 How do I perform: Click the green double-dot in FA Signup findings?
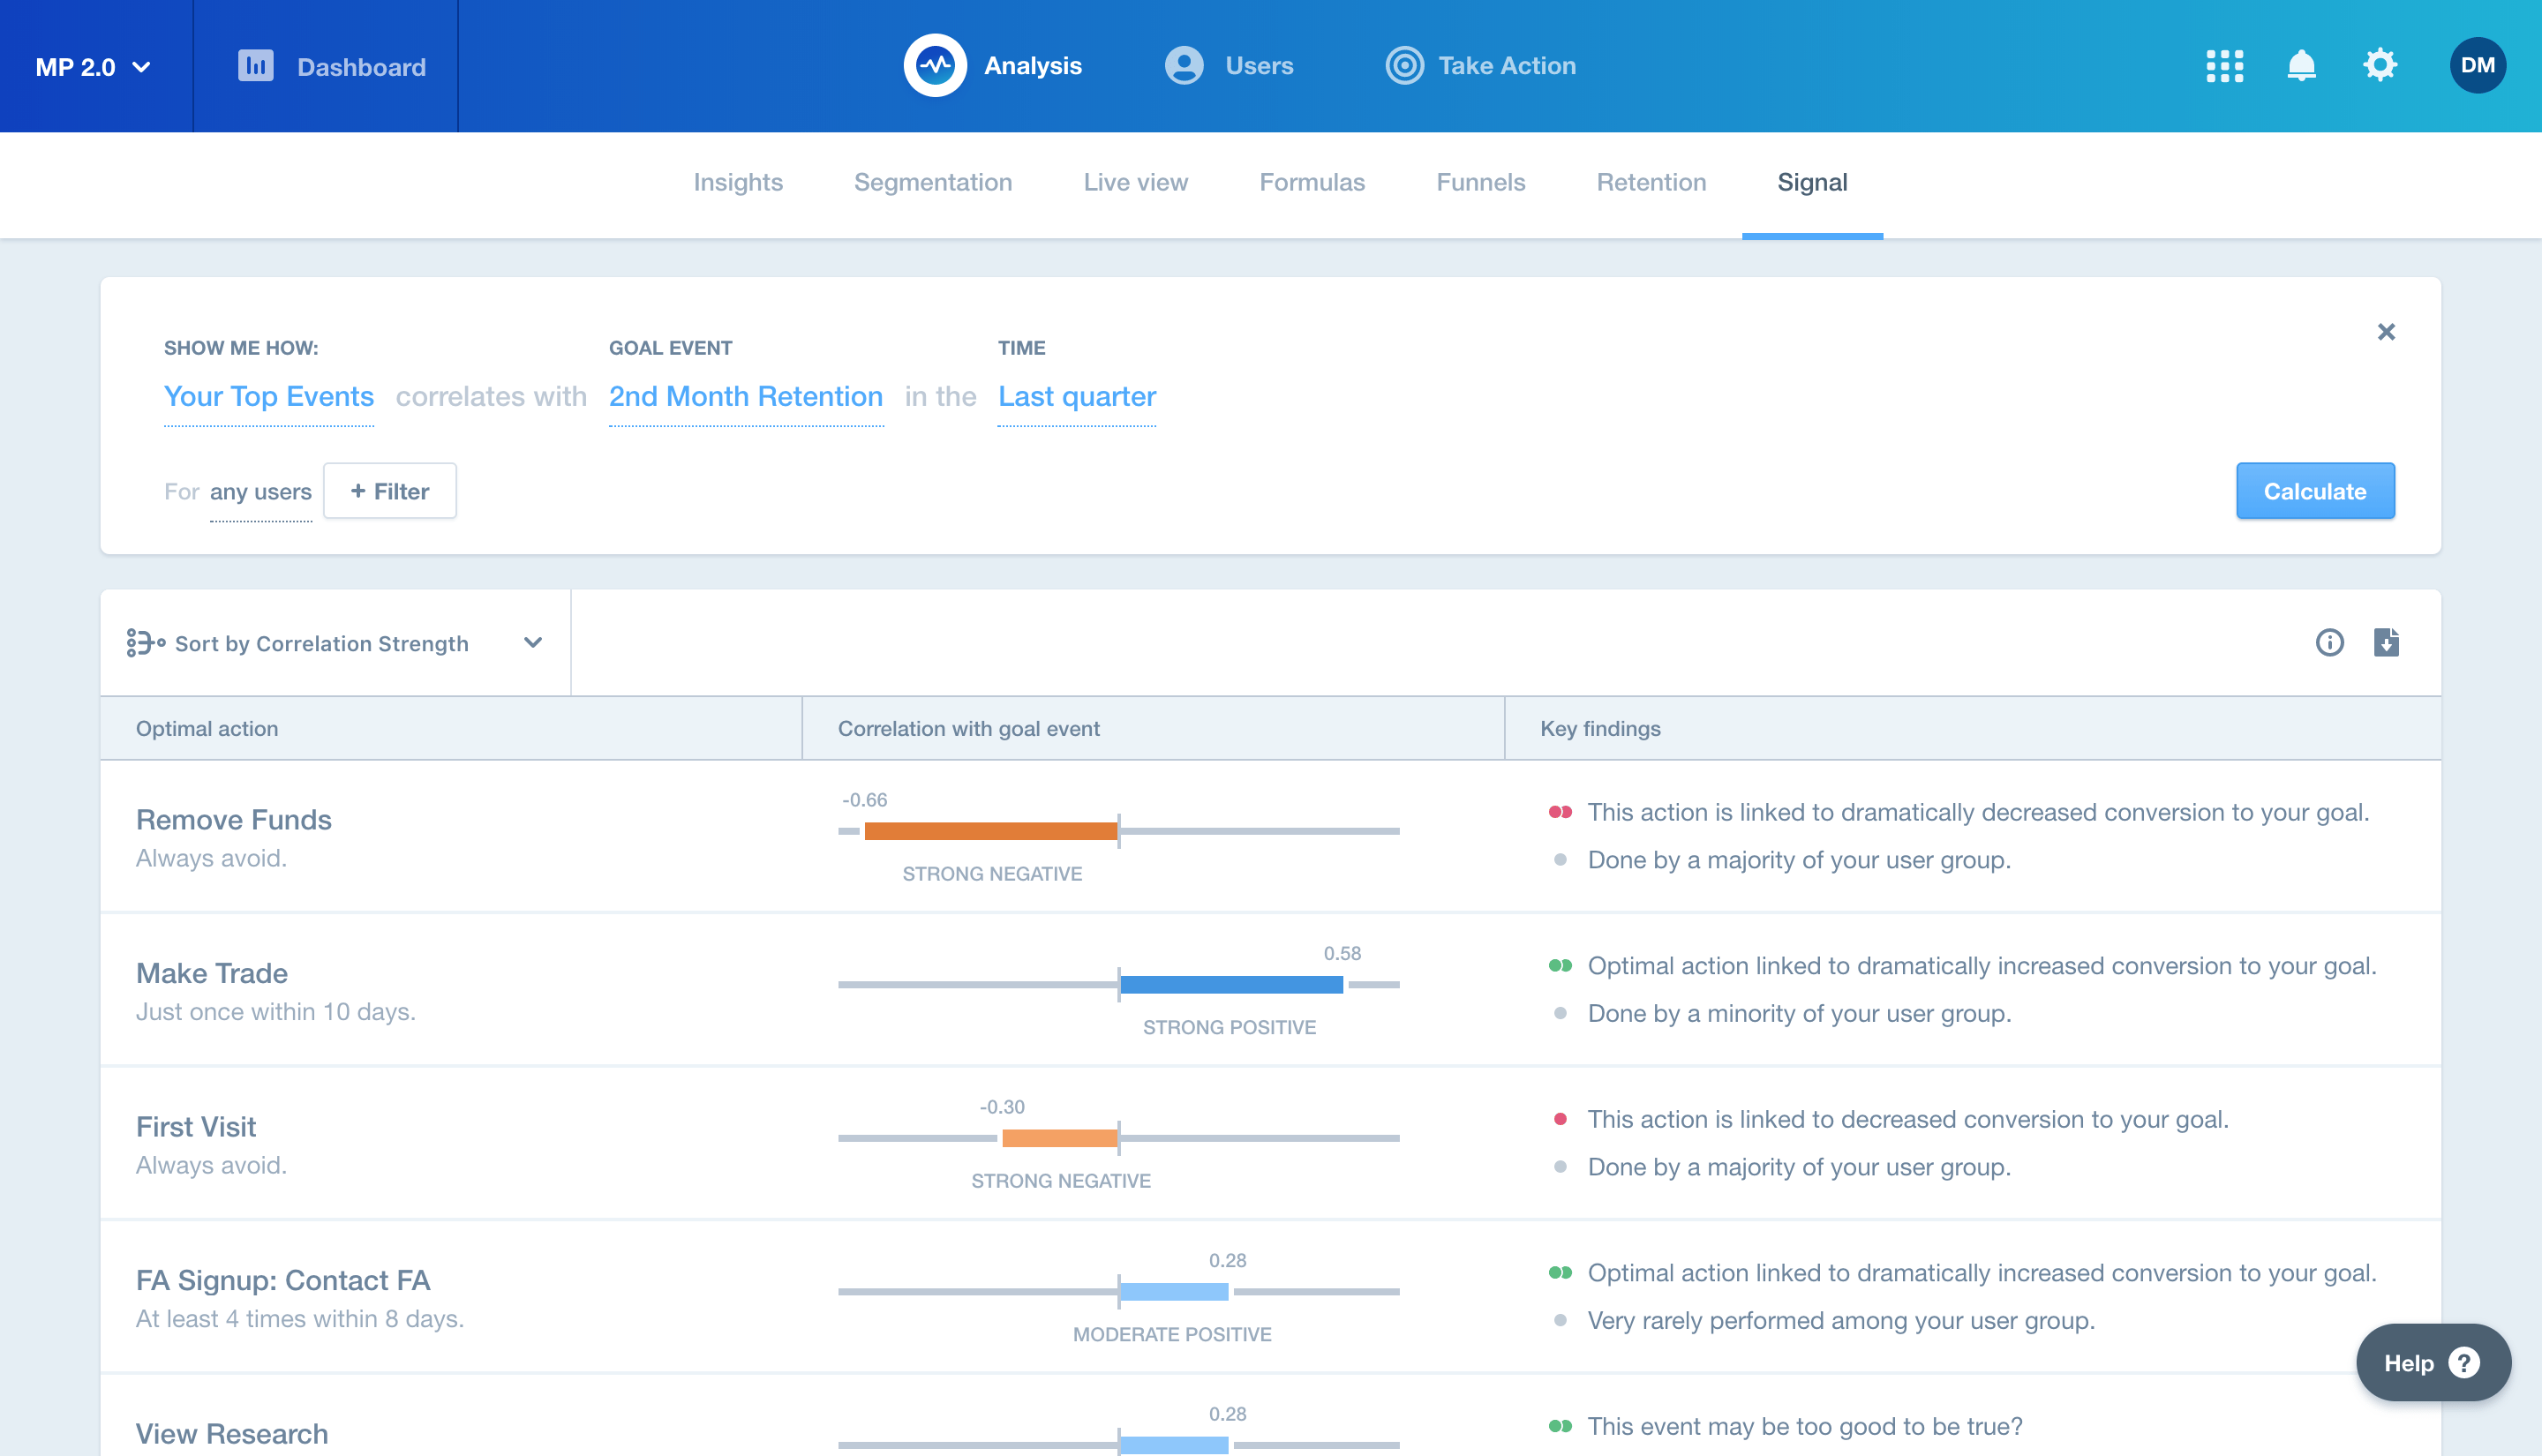click(x=1559, y=1273)
